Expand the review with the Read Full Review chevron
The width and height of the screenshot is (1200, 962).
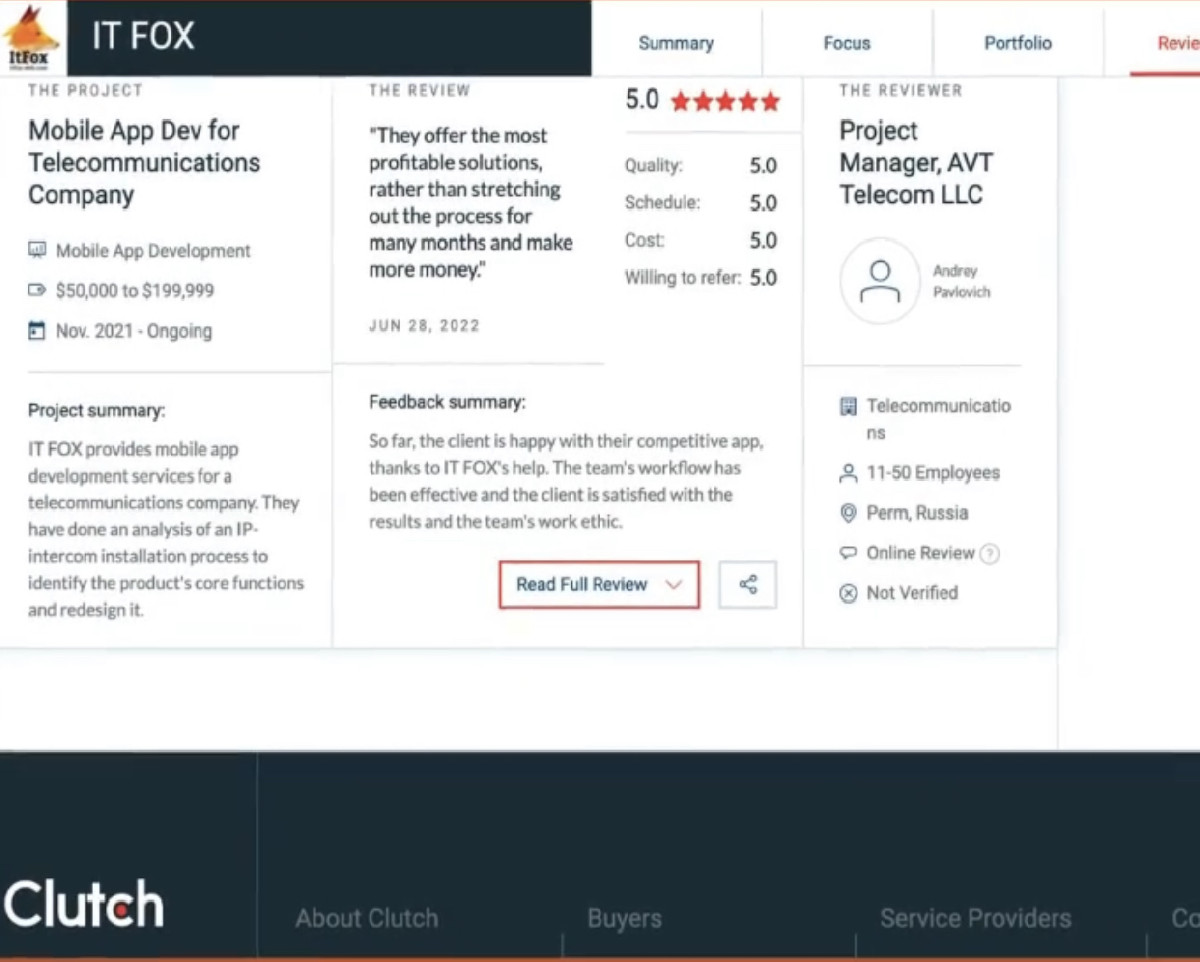click(x=673, y=585)
